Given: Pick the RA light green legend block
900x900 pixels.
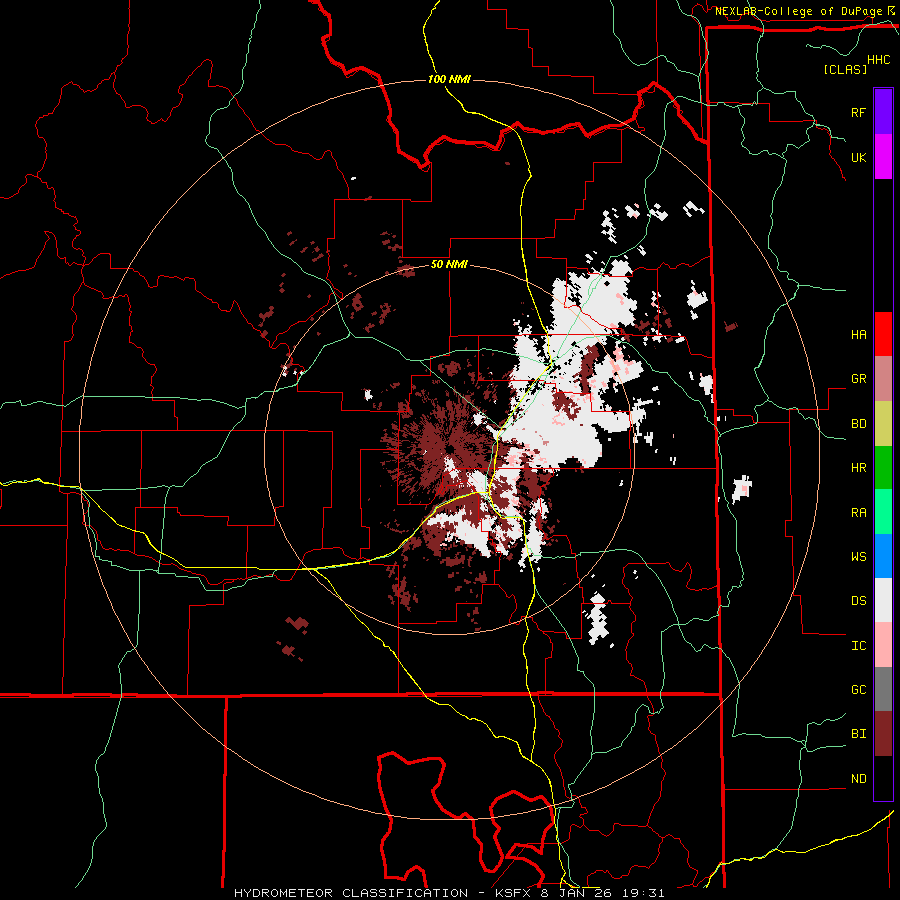Looking at the screenshot, I should [883, 512].
